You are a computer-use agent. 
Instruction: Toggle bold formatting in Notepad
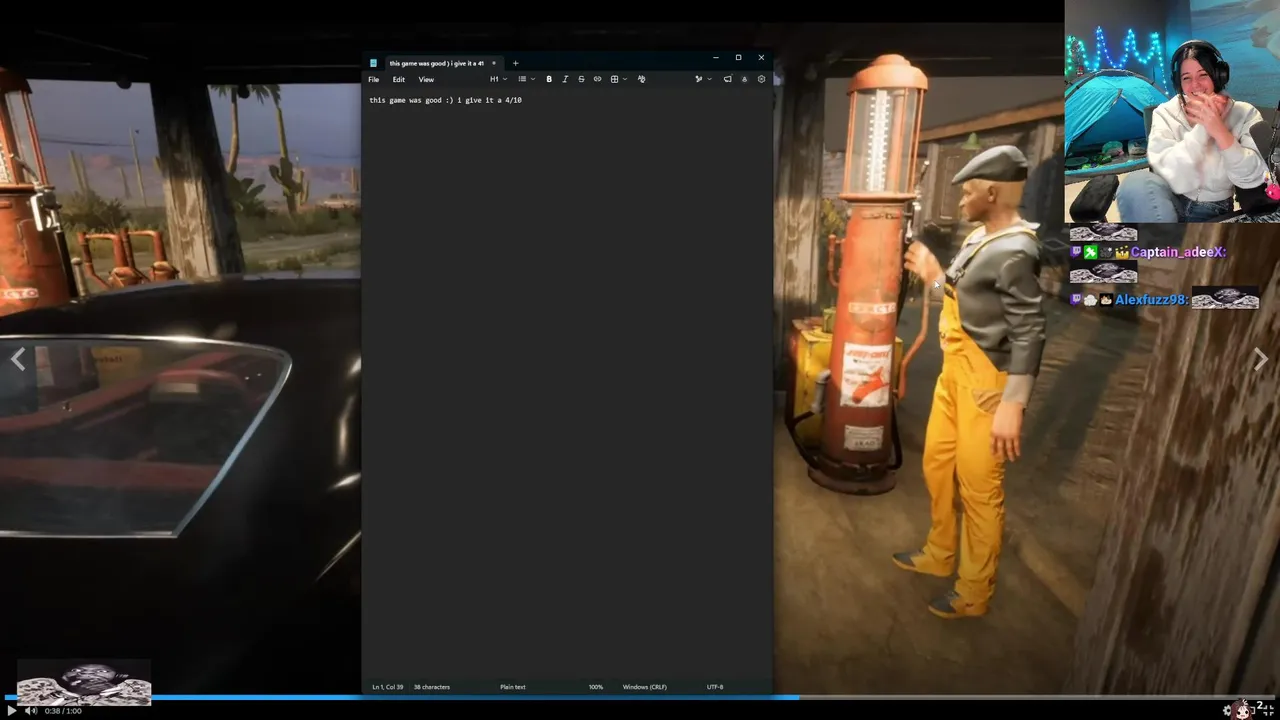549,79
